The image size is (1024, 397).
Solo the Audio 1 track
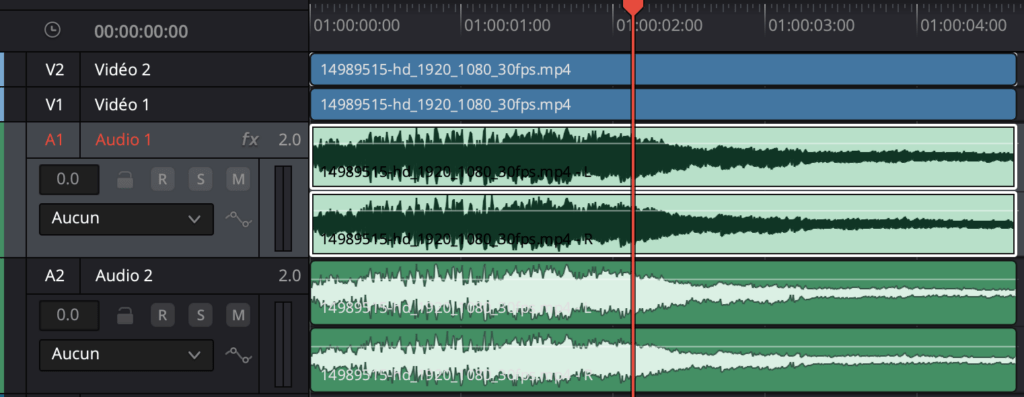pos(200,180)
